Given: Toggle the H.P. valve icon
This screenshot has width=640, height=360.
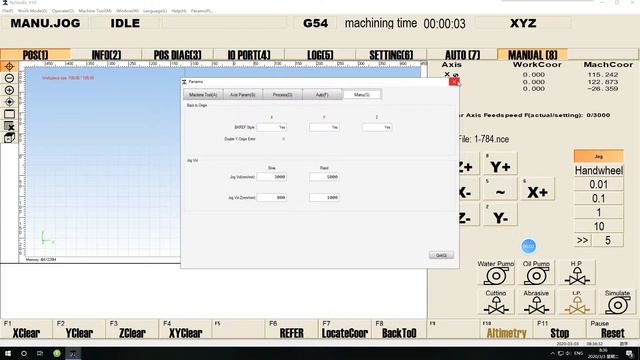Looking at the screenshot, I should [577, 272].
